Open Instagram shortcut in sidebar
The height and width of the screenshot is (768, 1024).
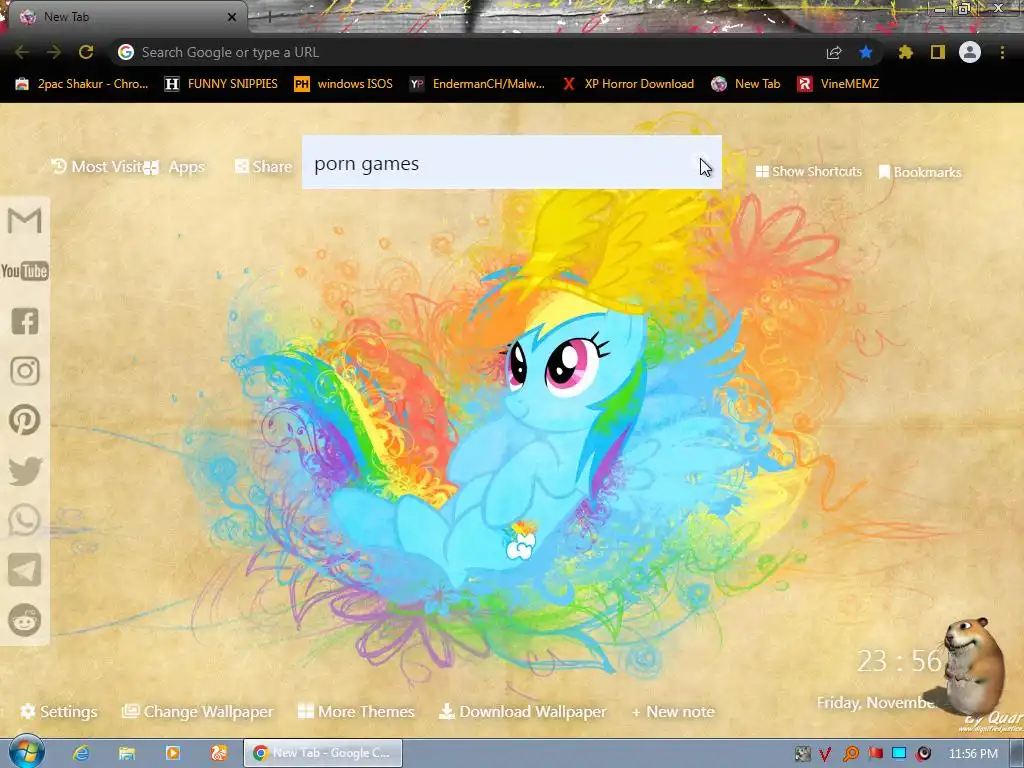(x=25, y=371)
